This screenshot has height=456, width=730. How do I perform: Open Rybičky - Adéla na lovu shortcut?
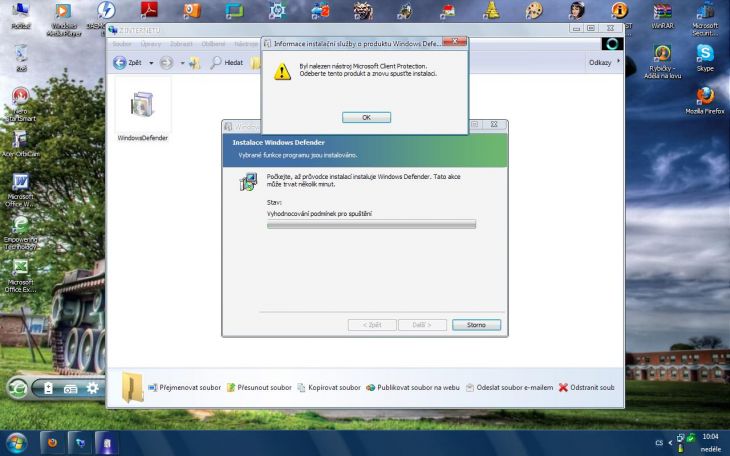[x=662, y=61]
